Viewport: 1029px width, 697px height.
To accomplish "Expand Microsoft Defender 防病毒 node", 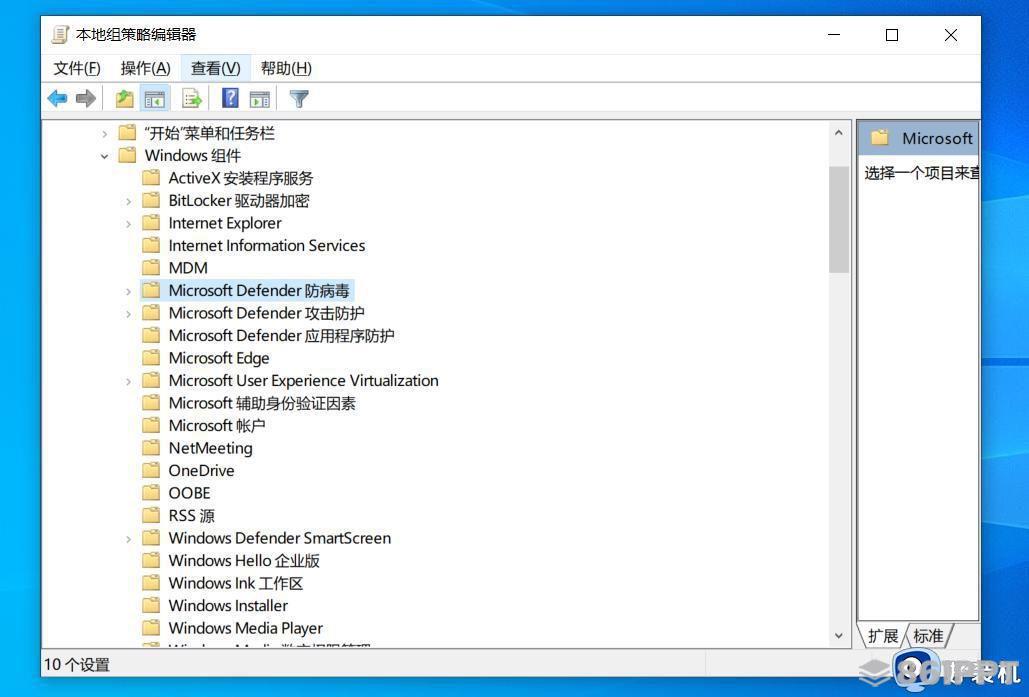I will (129, 291).
